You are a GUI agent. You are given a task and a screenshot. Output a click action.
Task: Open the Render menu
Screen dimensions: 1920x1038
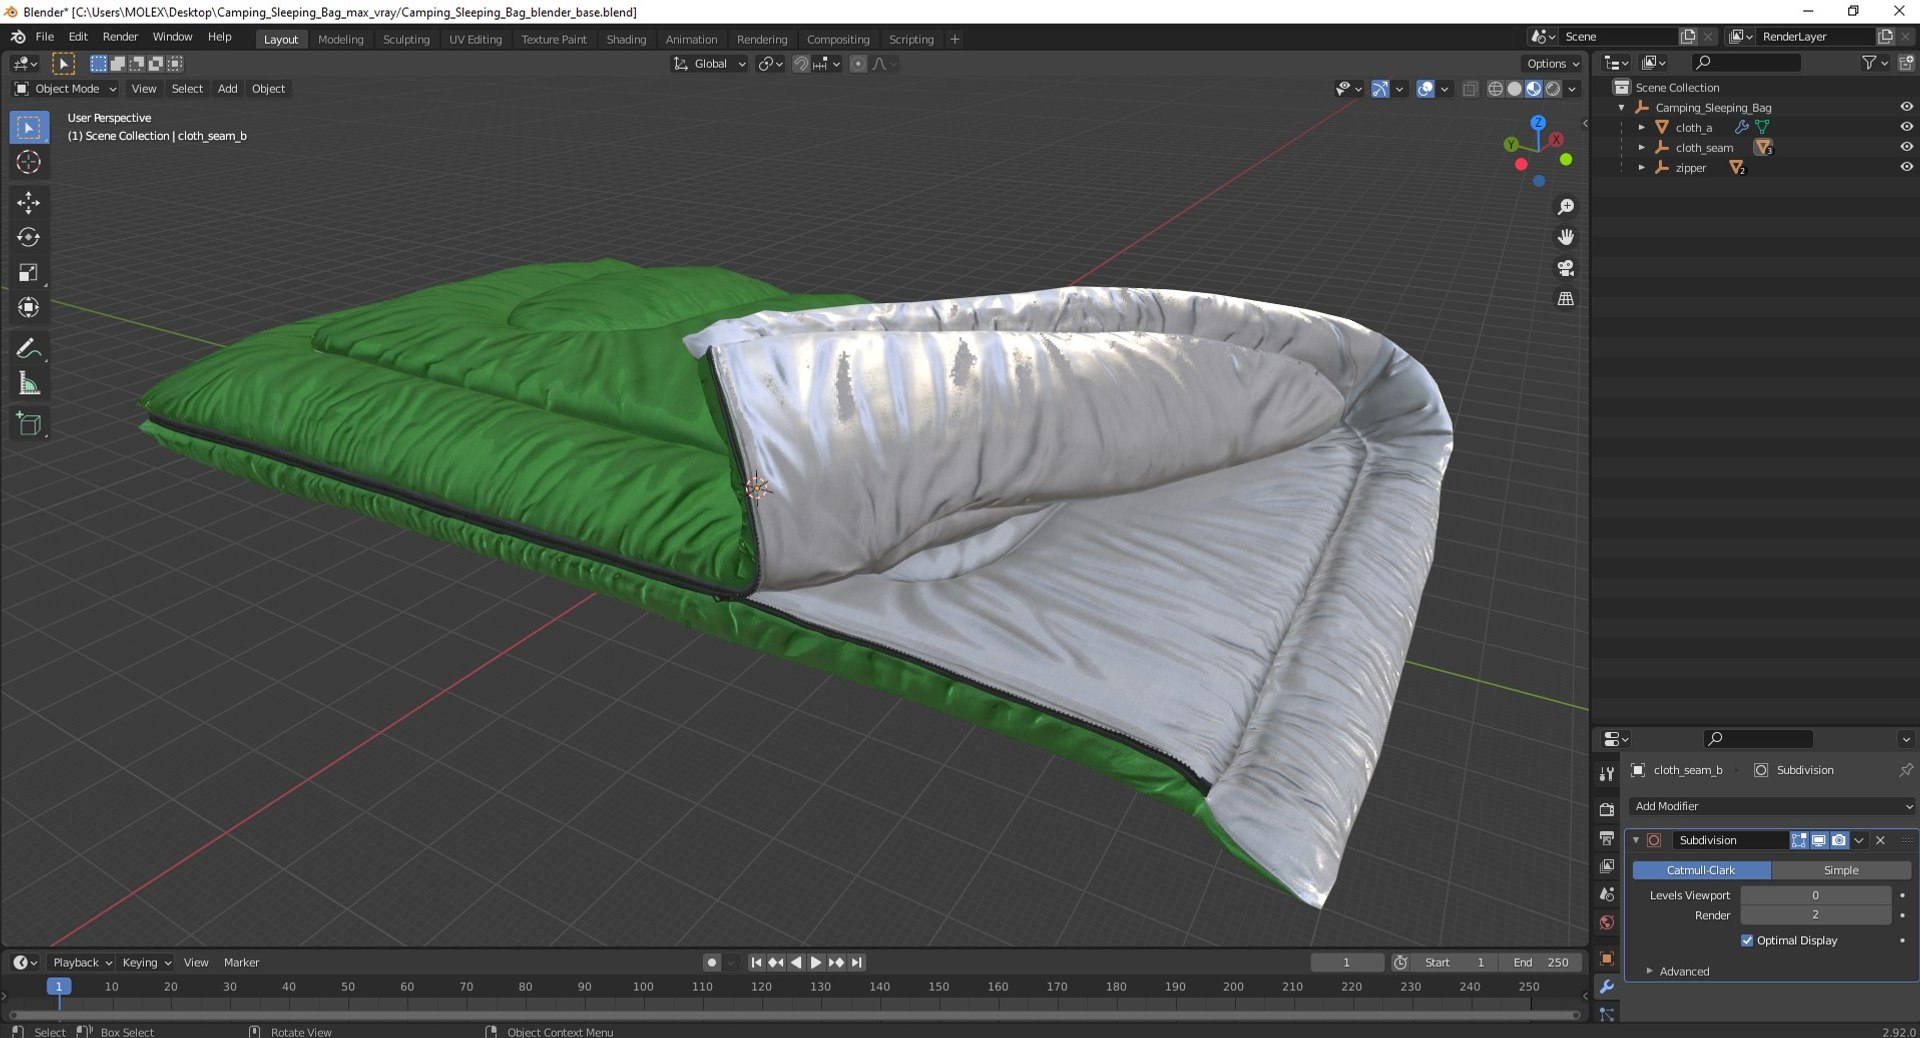pos(120,37)
